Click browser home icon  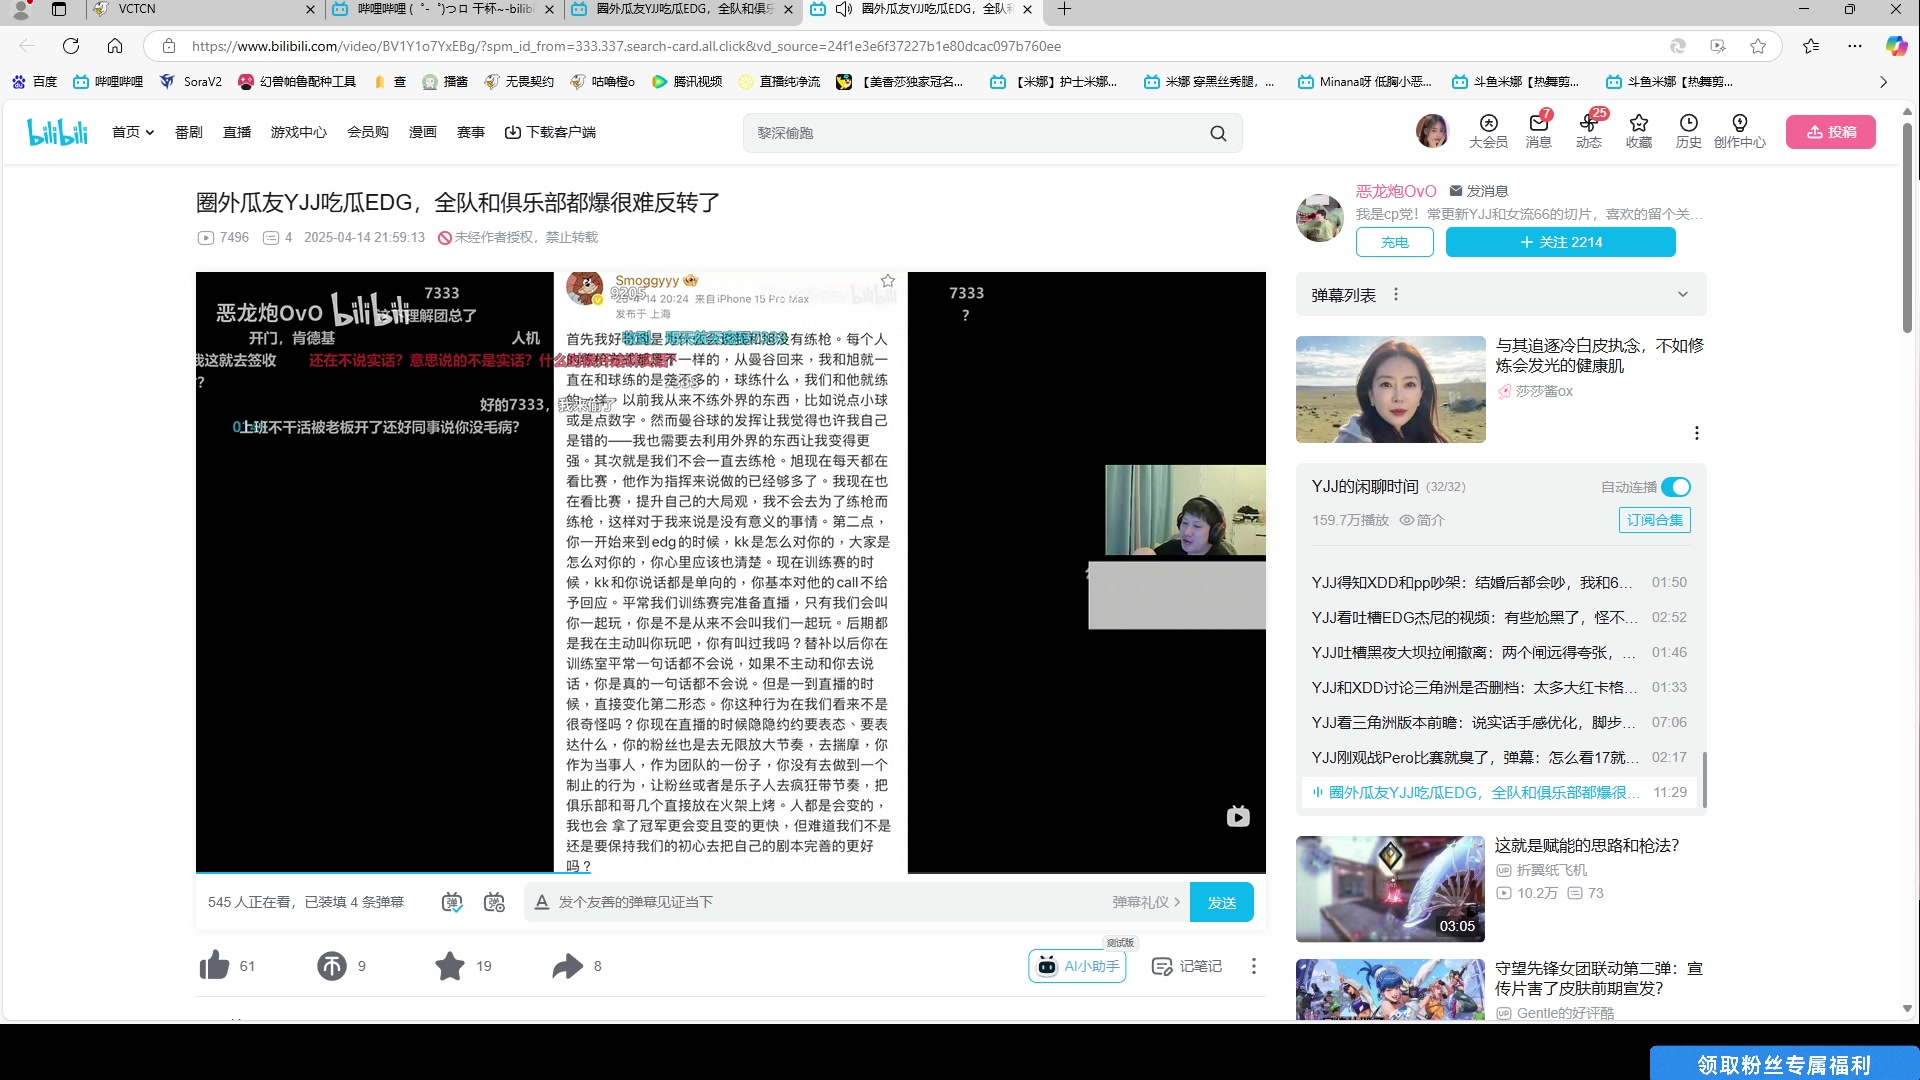(115, 46)
